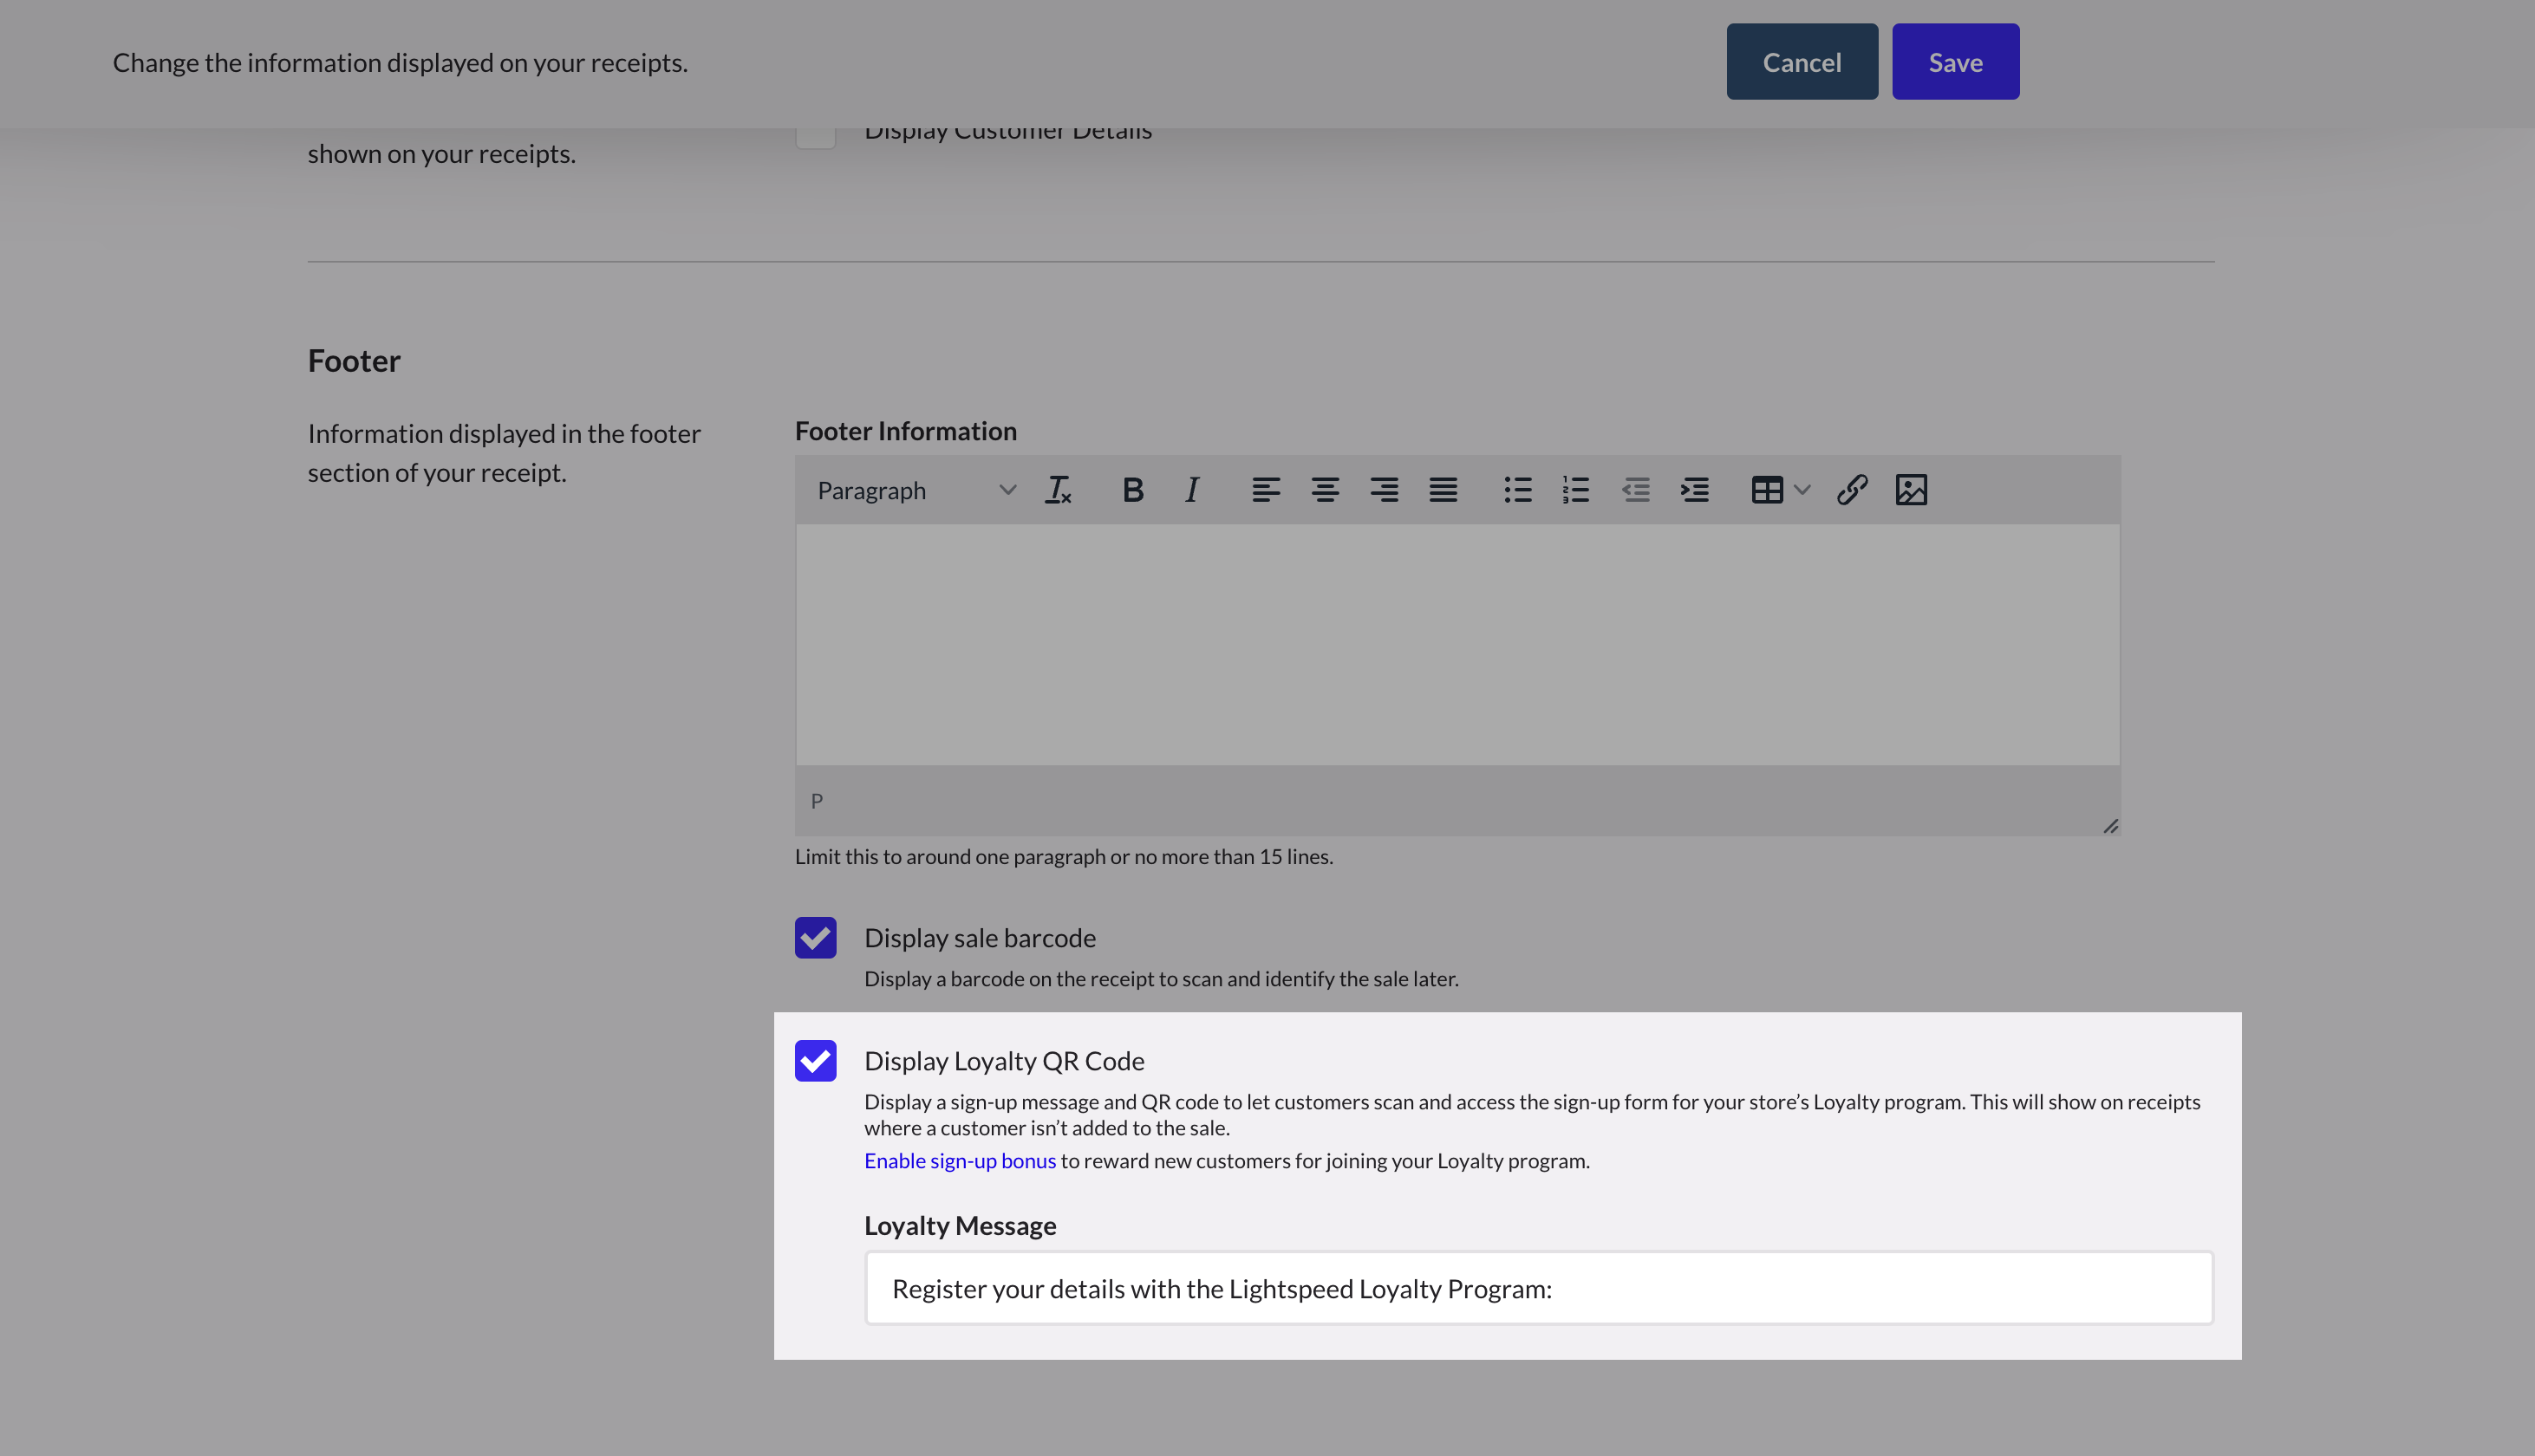The image size is (2535, 1456).
Task: Insert a numbered list
Action: tap(1576, 490)
